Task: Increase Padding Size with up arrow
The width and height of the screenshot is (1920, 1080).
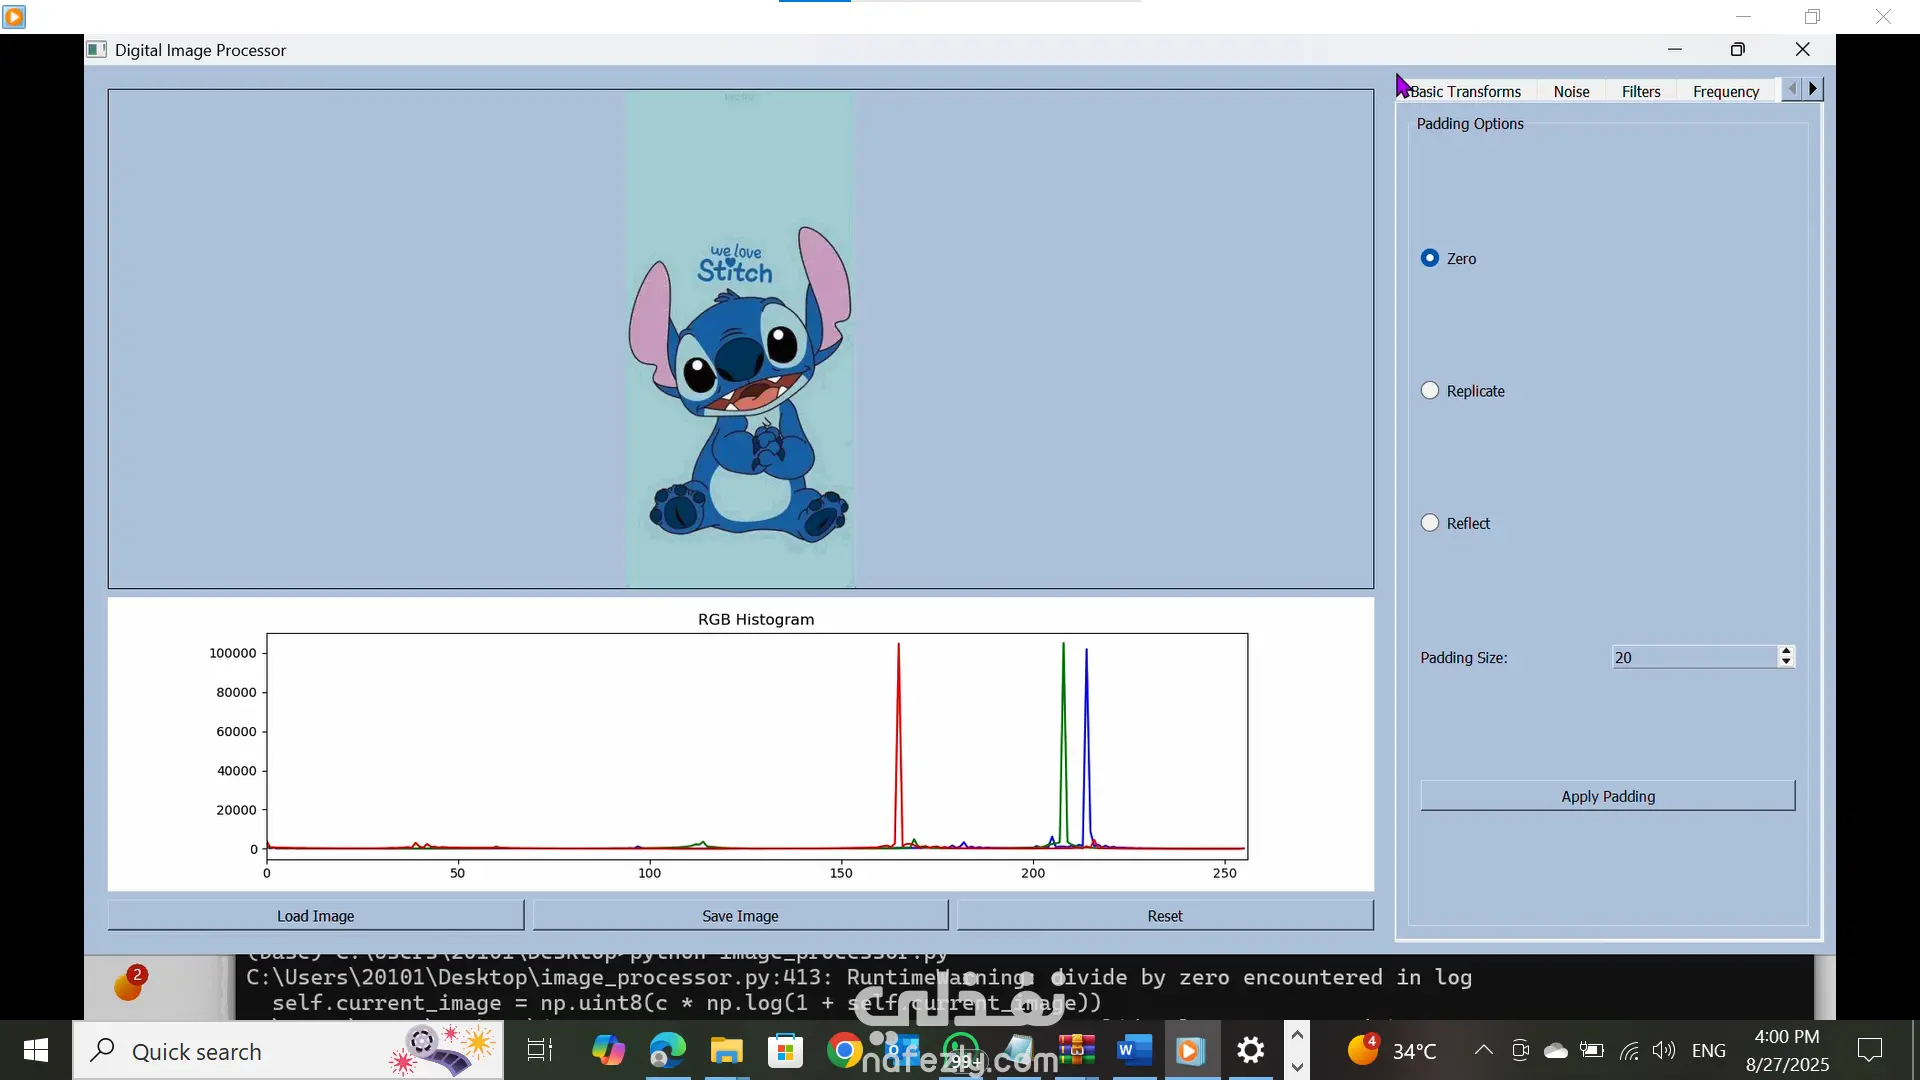Action: (x=1786, y=651)
